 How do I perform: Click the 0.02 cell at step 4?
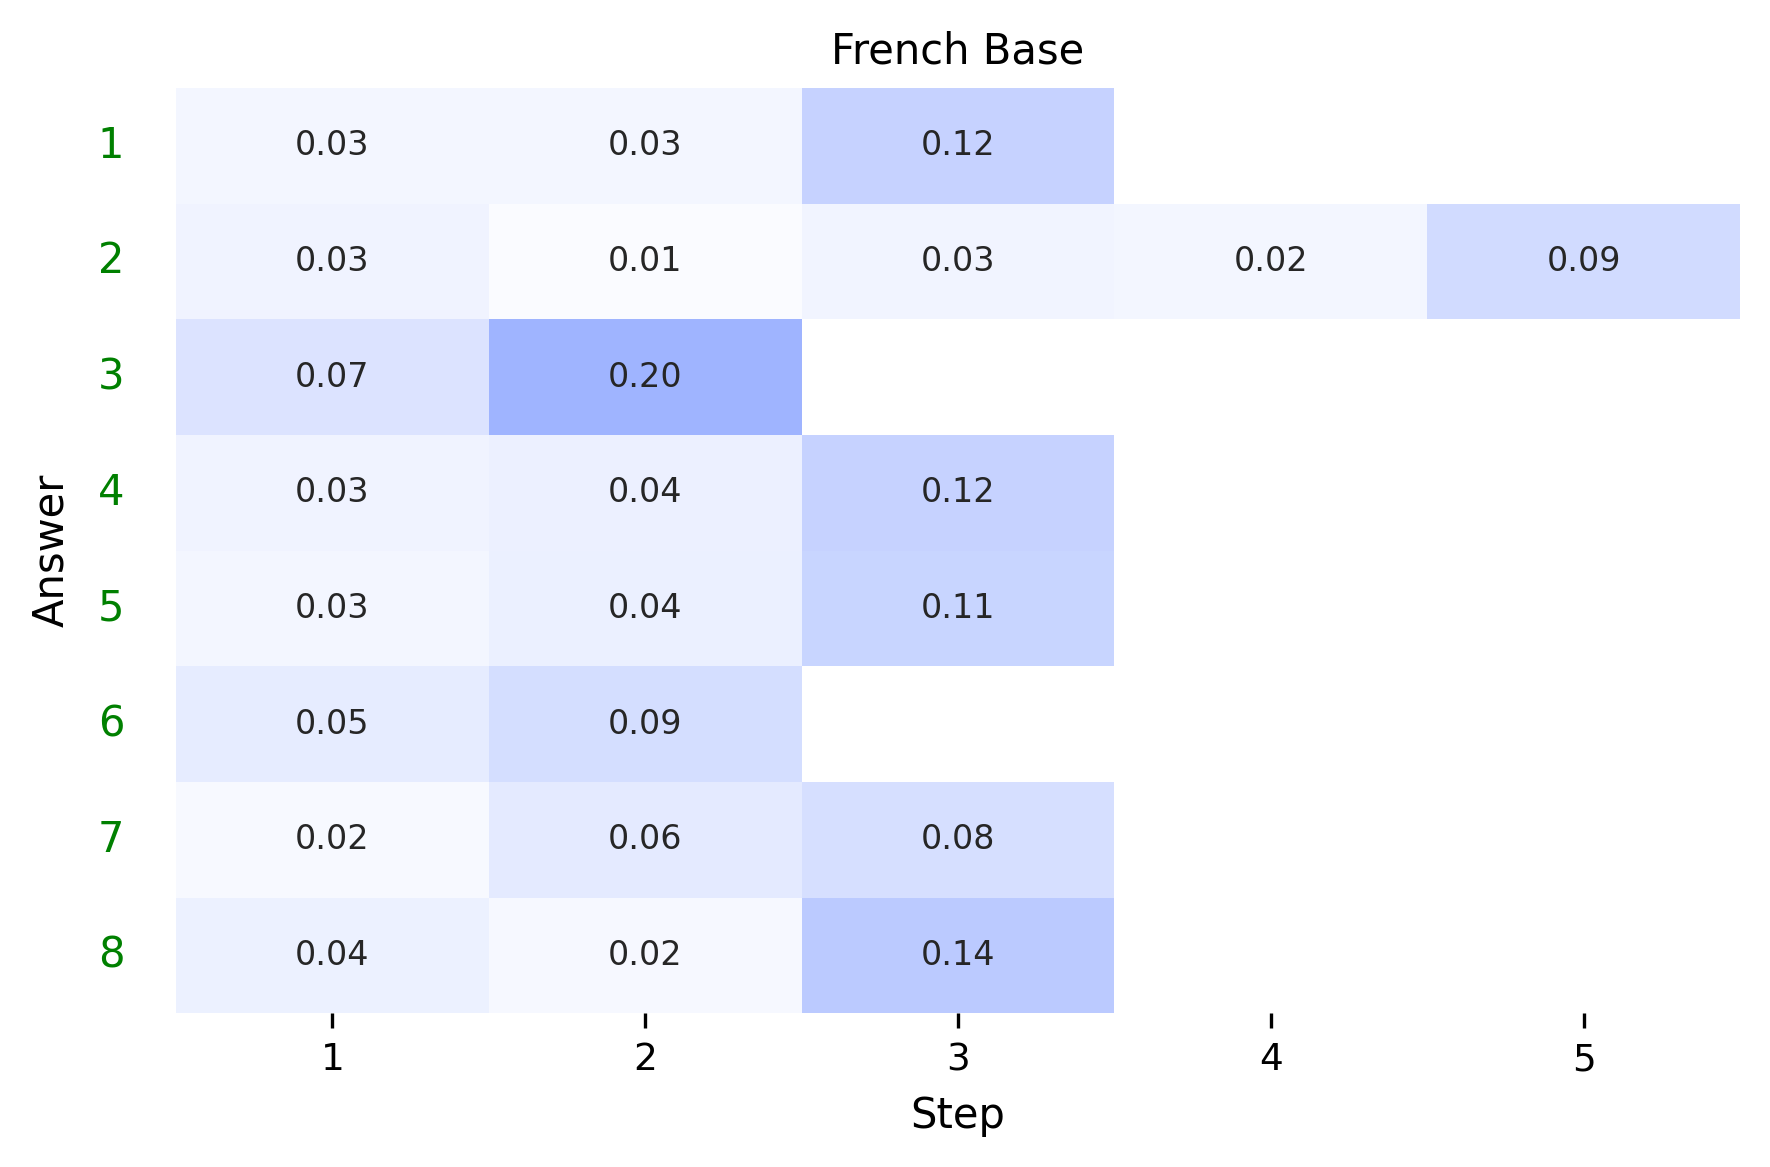pyautogui.click(x=1270, y=260)
